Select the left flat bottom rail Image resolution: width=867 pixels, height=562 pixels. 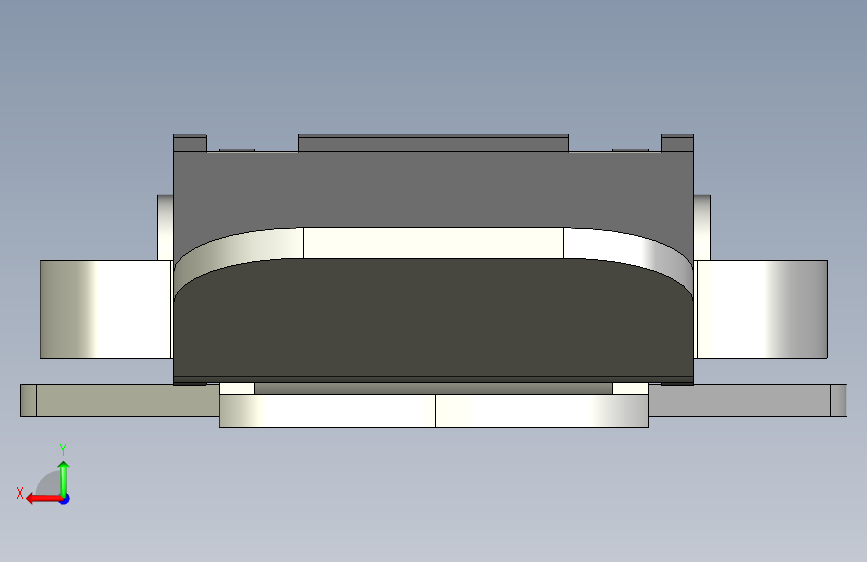119,400
